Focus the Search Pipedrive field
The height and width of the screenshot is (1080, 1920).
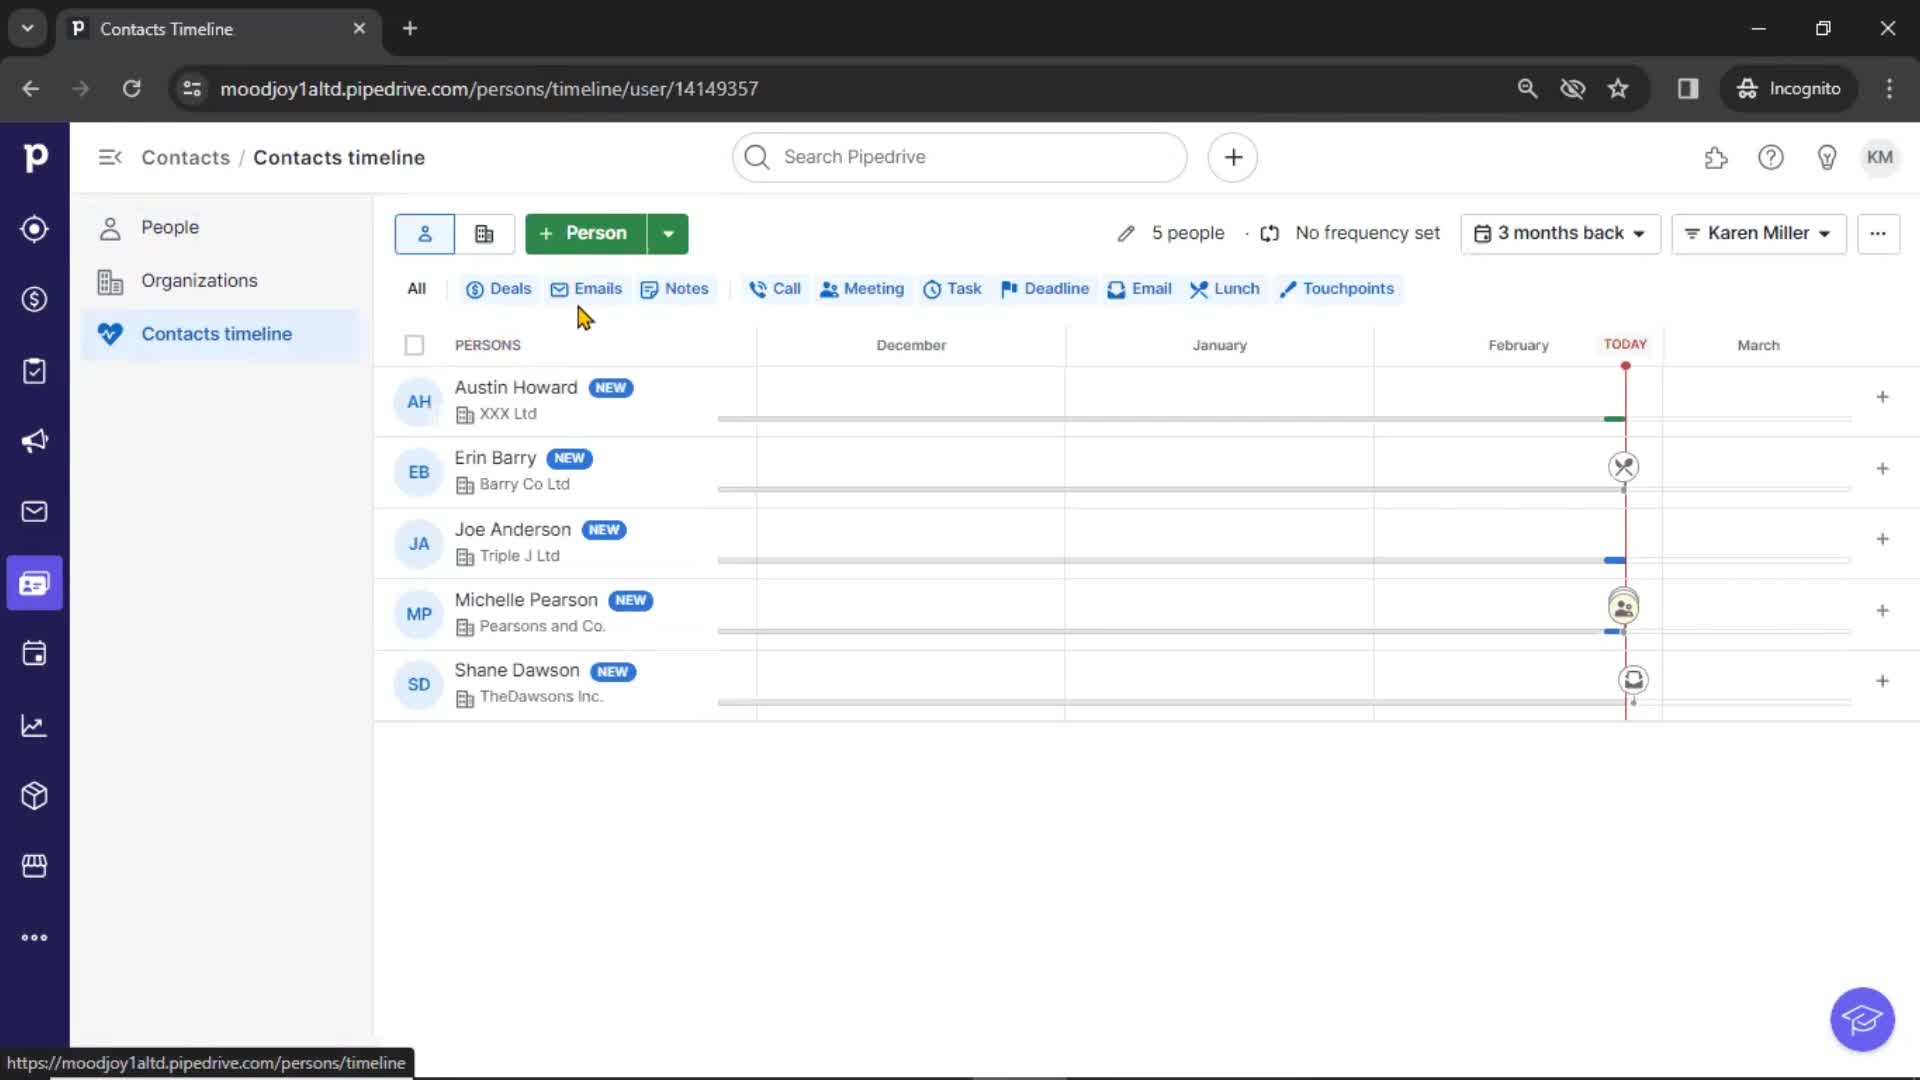tap(959, 157)
